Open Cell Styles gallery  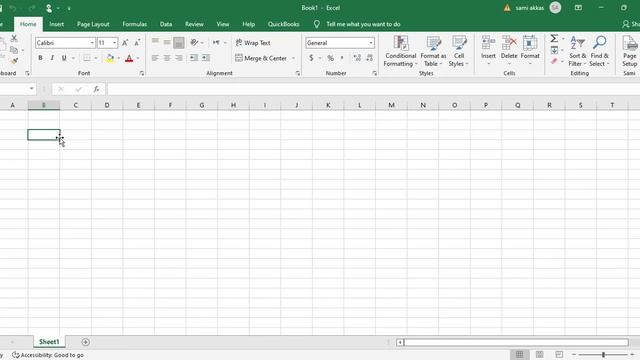[458, 51]
